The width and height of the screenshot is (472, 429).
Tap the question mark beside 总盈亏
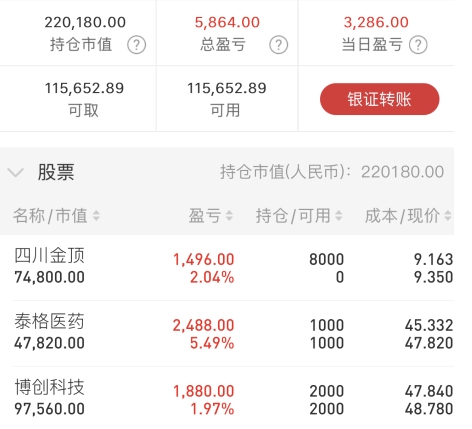click(279, 45)
